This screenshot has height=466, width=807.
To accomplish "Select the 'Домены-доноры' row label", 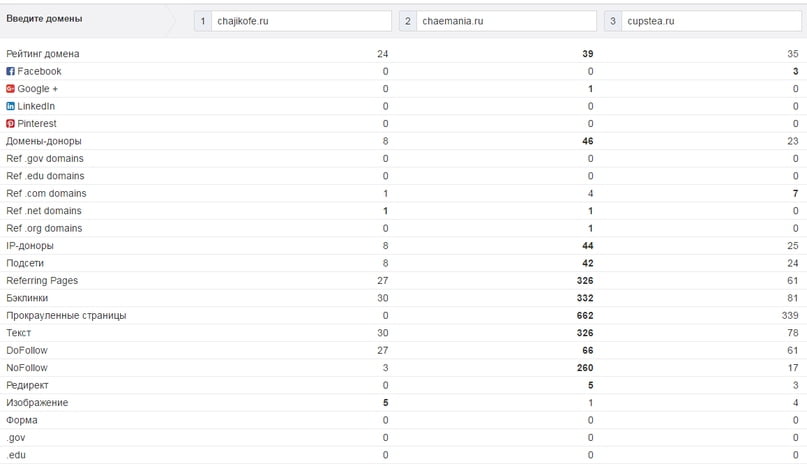I will tap(44, 141).
